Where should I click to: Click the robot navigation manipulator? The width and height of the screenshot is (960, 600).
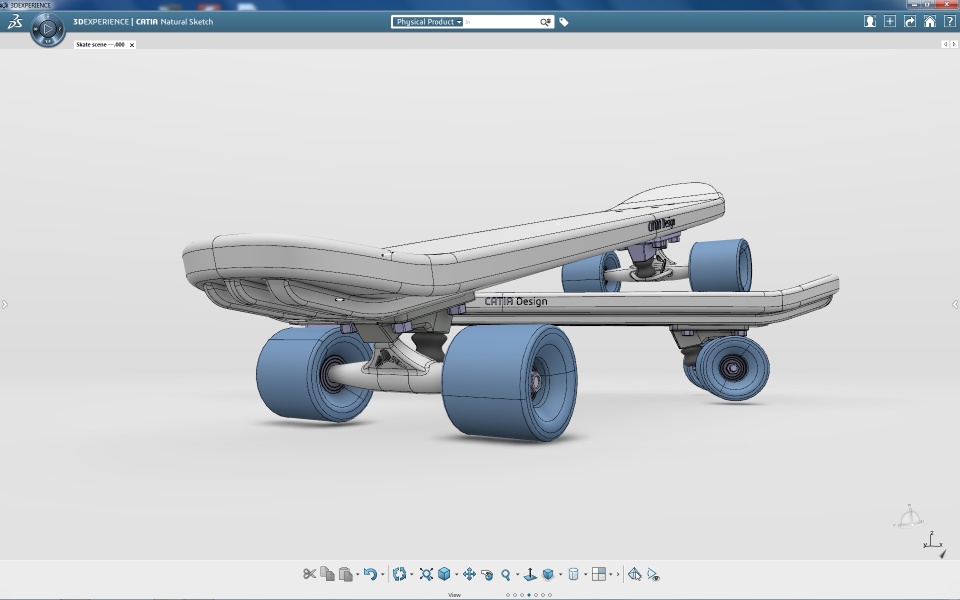coord(909,517)
